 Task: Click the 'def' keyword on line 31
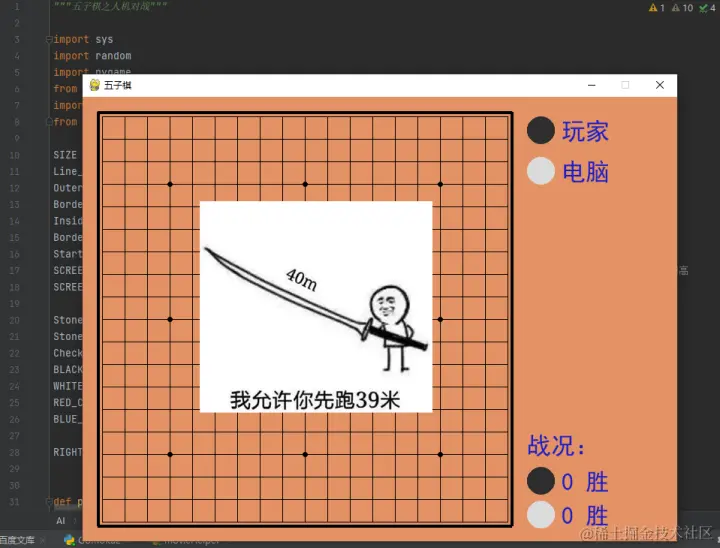(62, 502)
